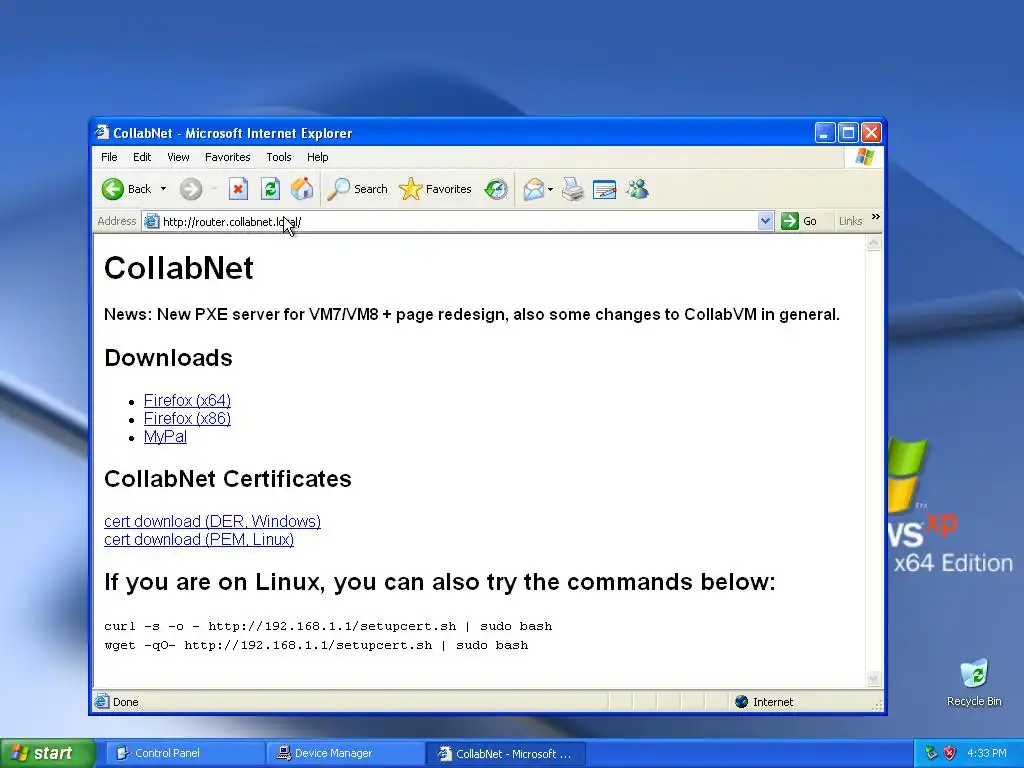Click the Forward arrow button

[x=191, y=189]
